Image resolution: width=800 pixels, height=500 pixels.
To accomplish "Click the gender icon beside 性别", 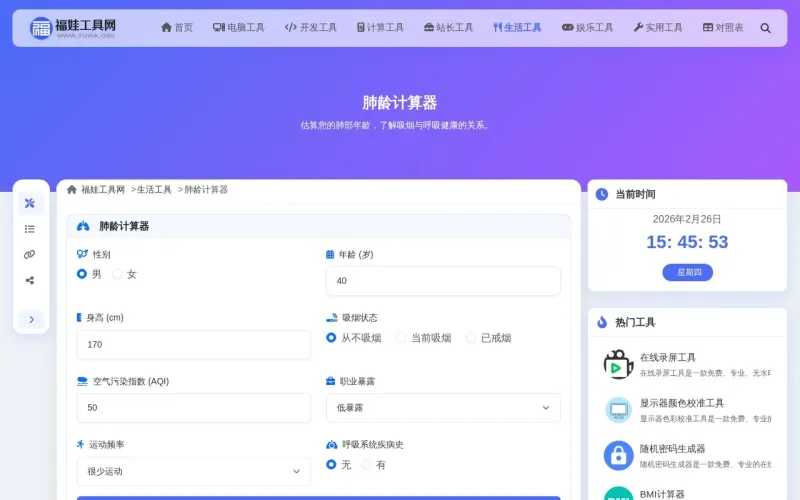I will (82, 254).
